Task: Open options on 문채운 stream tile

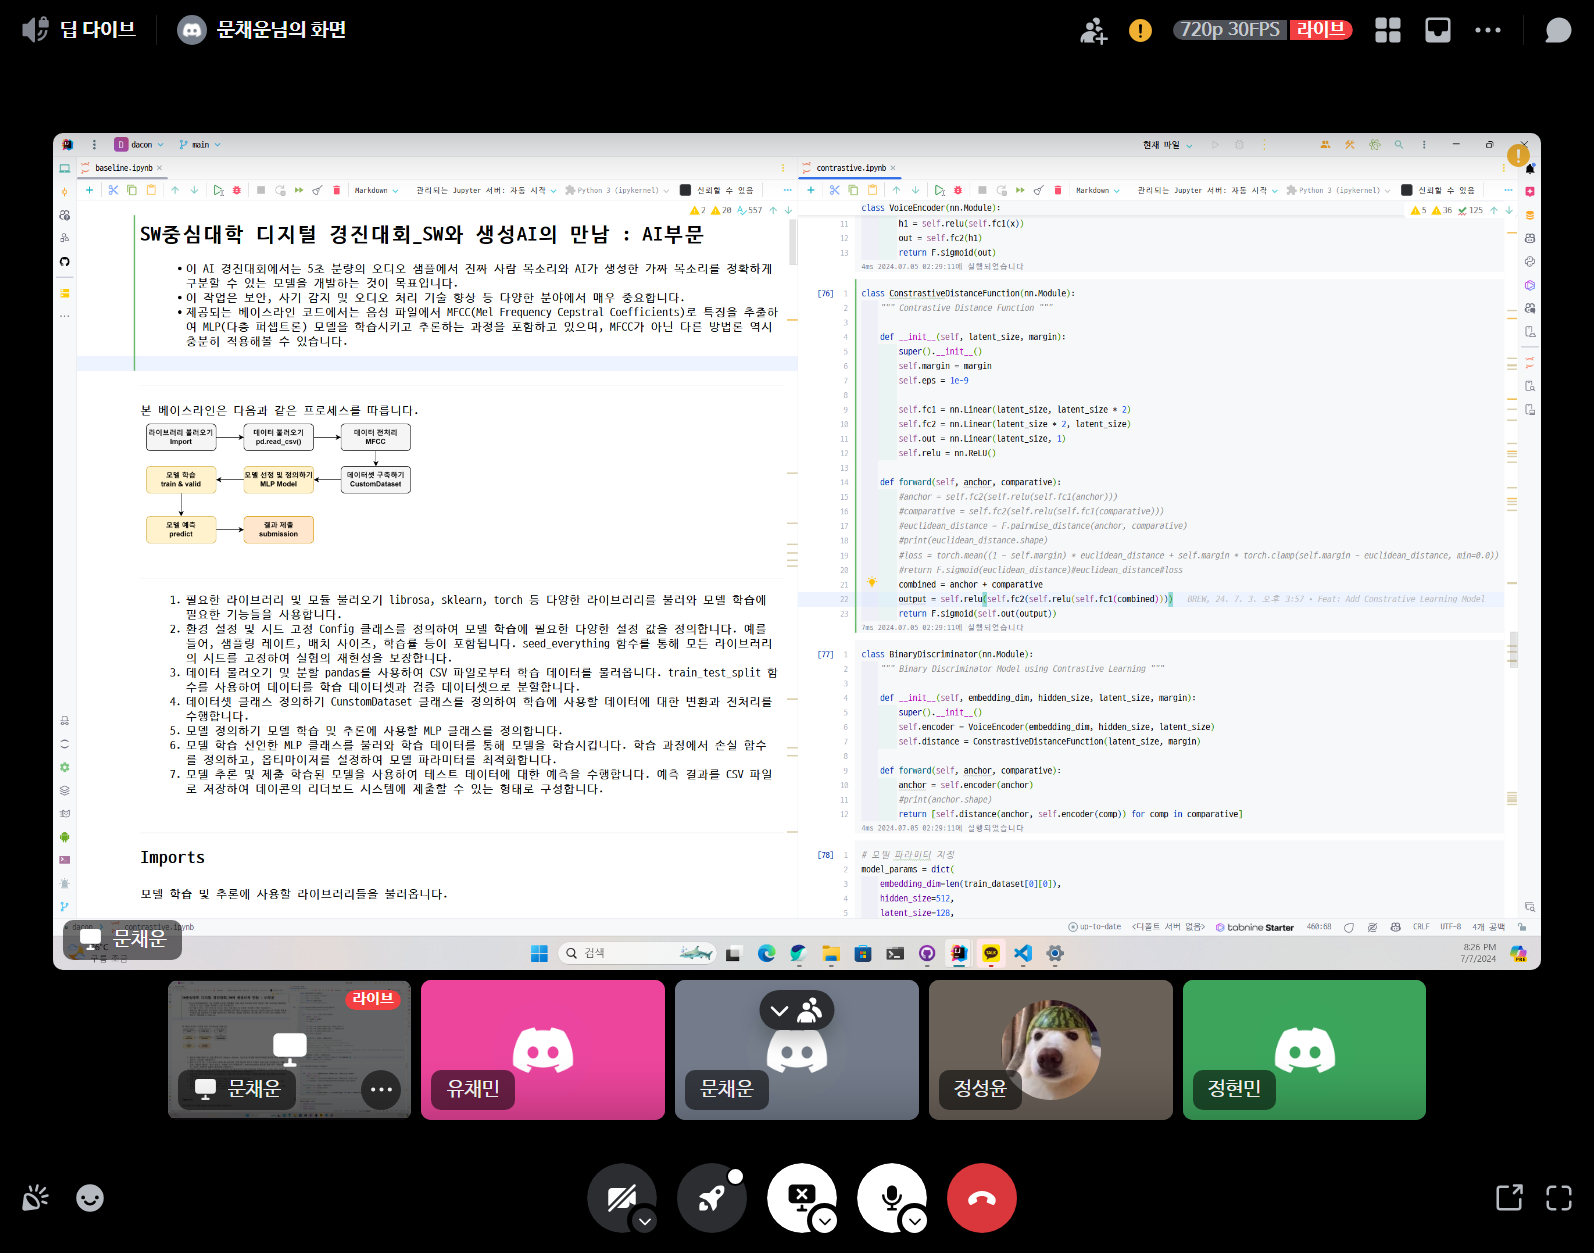Action: [x=381, y=1089]
